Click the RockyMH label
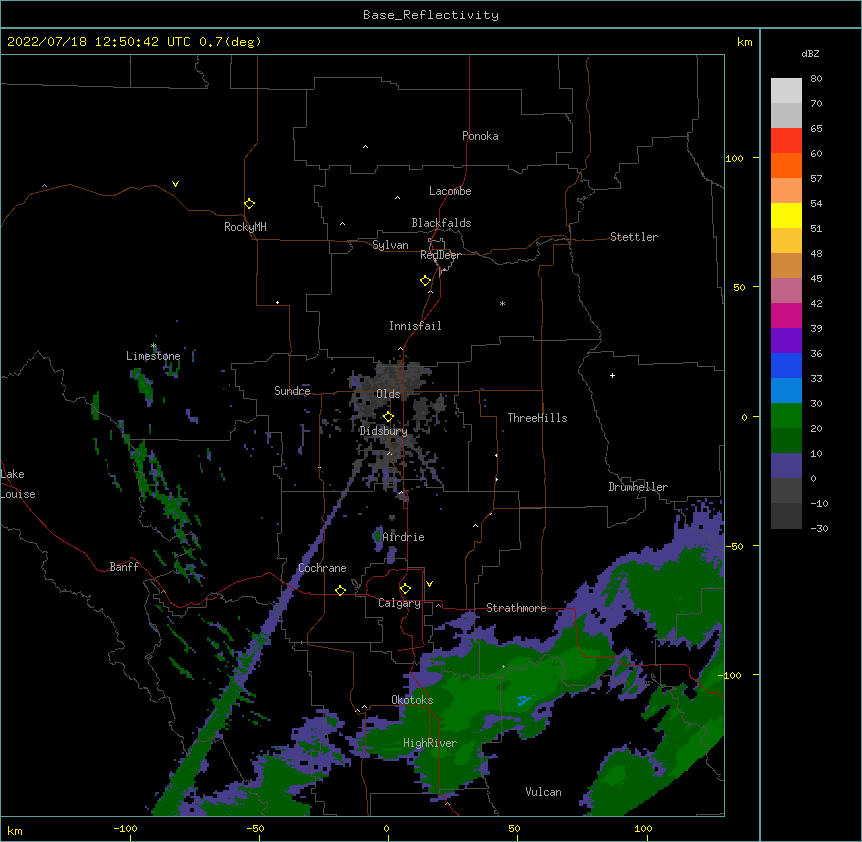 (x=245, y=227)
